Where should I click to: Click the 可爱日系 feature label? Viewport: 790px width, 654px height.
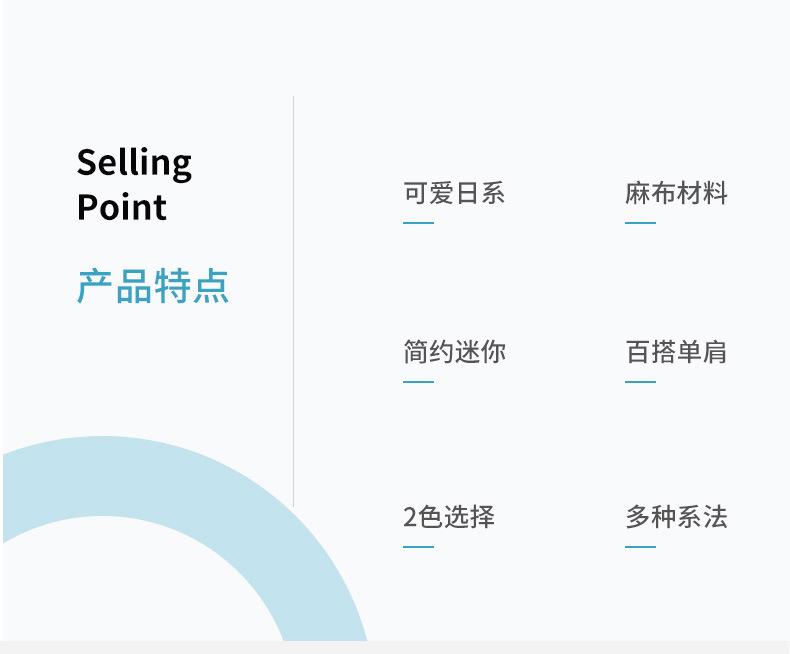point(454,193)
